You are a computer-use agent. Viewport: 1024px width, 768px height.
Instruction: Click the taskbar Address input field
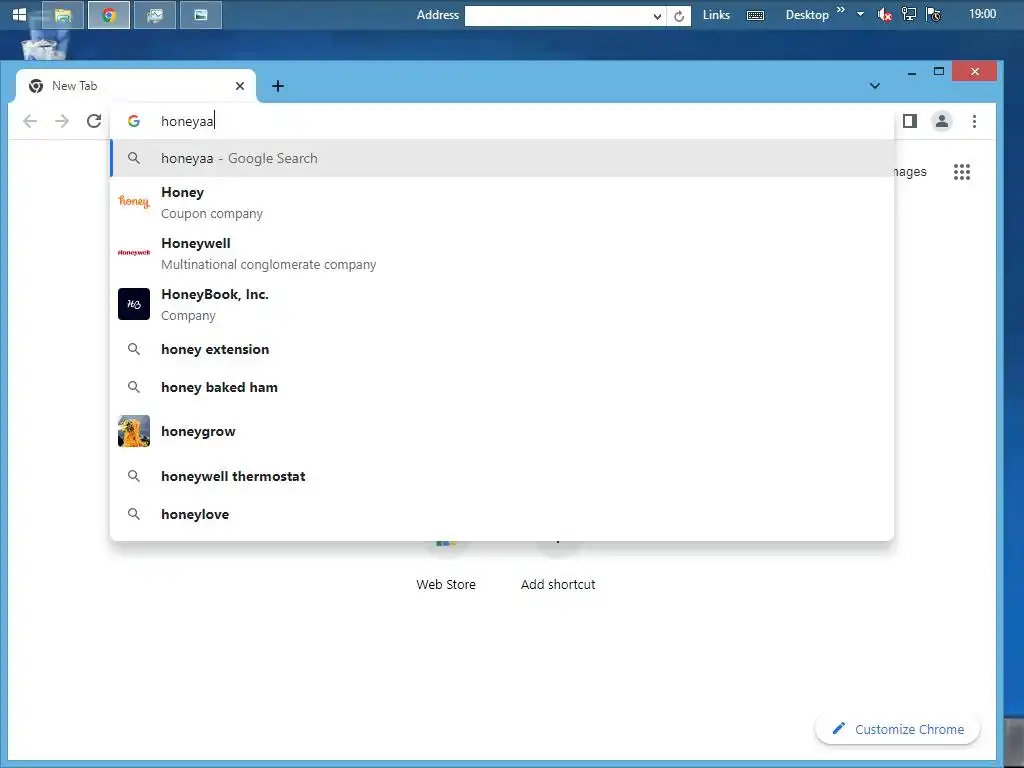point(558,16)
